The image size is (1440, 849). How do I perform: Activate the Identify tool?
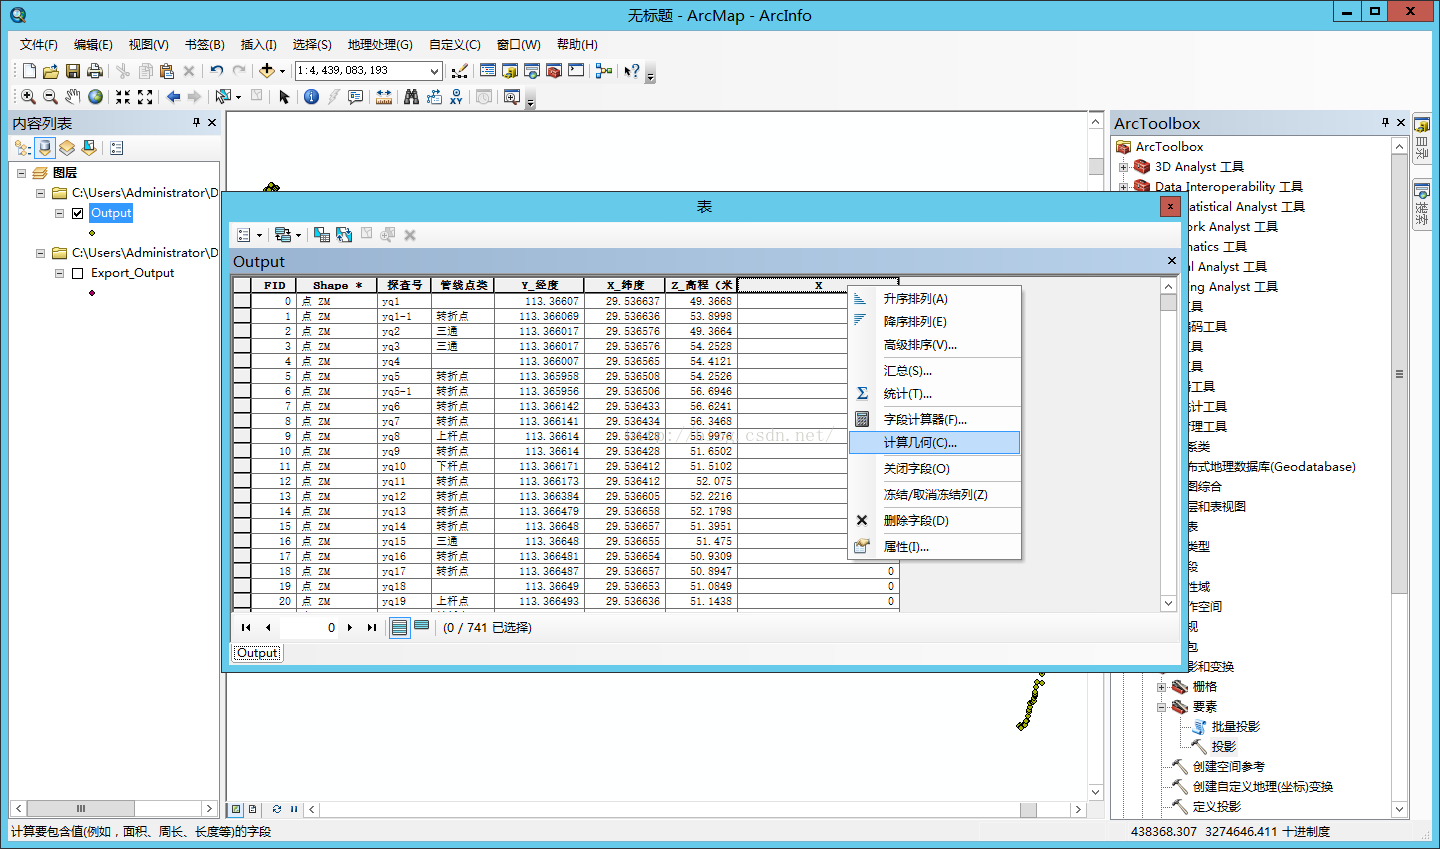point(311,97)
